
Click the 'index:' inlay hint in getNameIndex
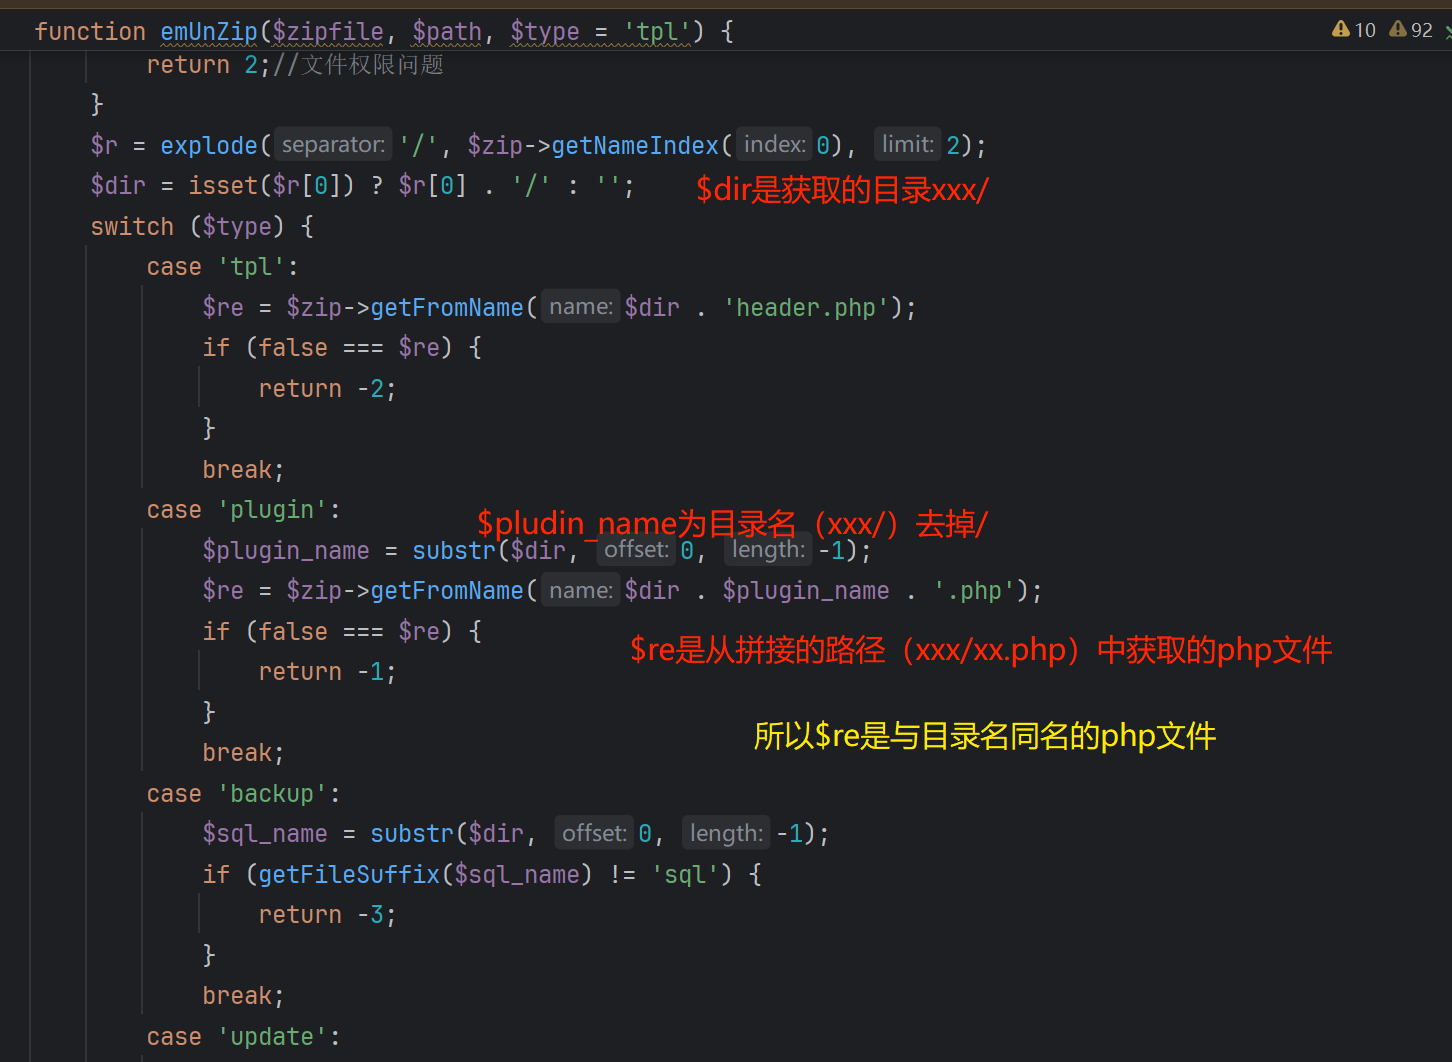(x=774, y=145)
